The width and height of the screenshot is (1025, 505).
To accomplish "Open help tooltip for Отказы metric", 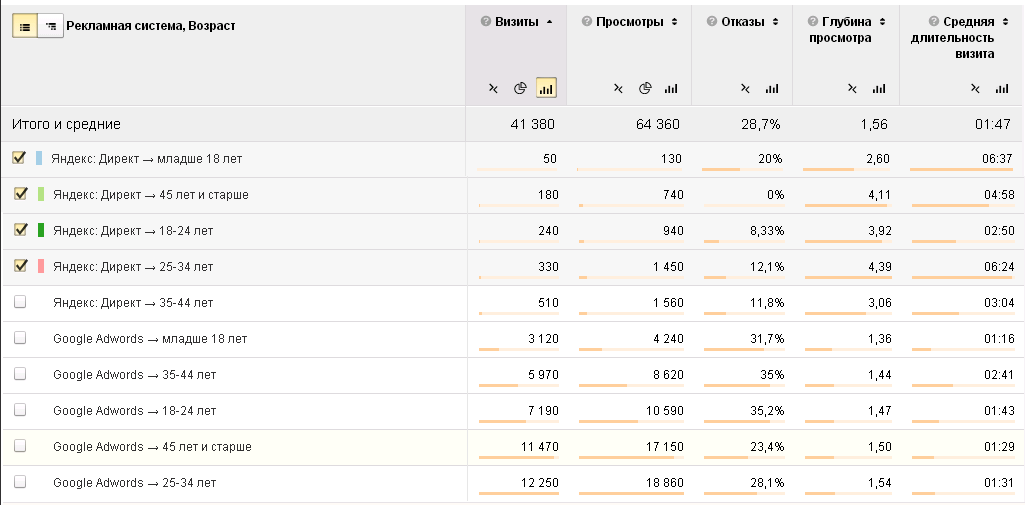I will (710, 22).
